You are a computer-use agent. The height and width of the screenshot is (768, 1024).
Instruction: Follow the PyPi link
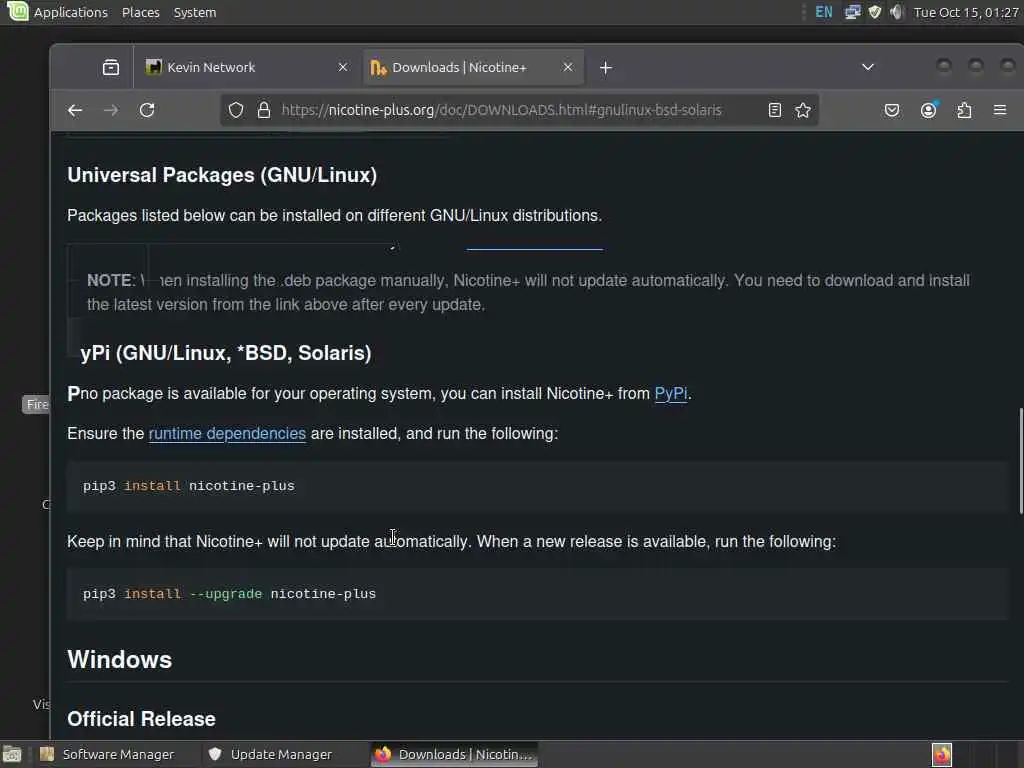click(671, 393)
